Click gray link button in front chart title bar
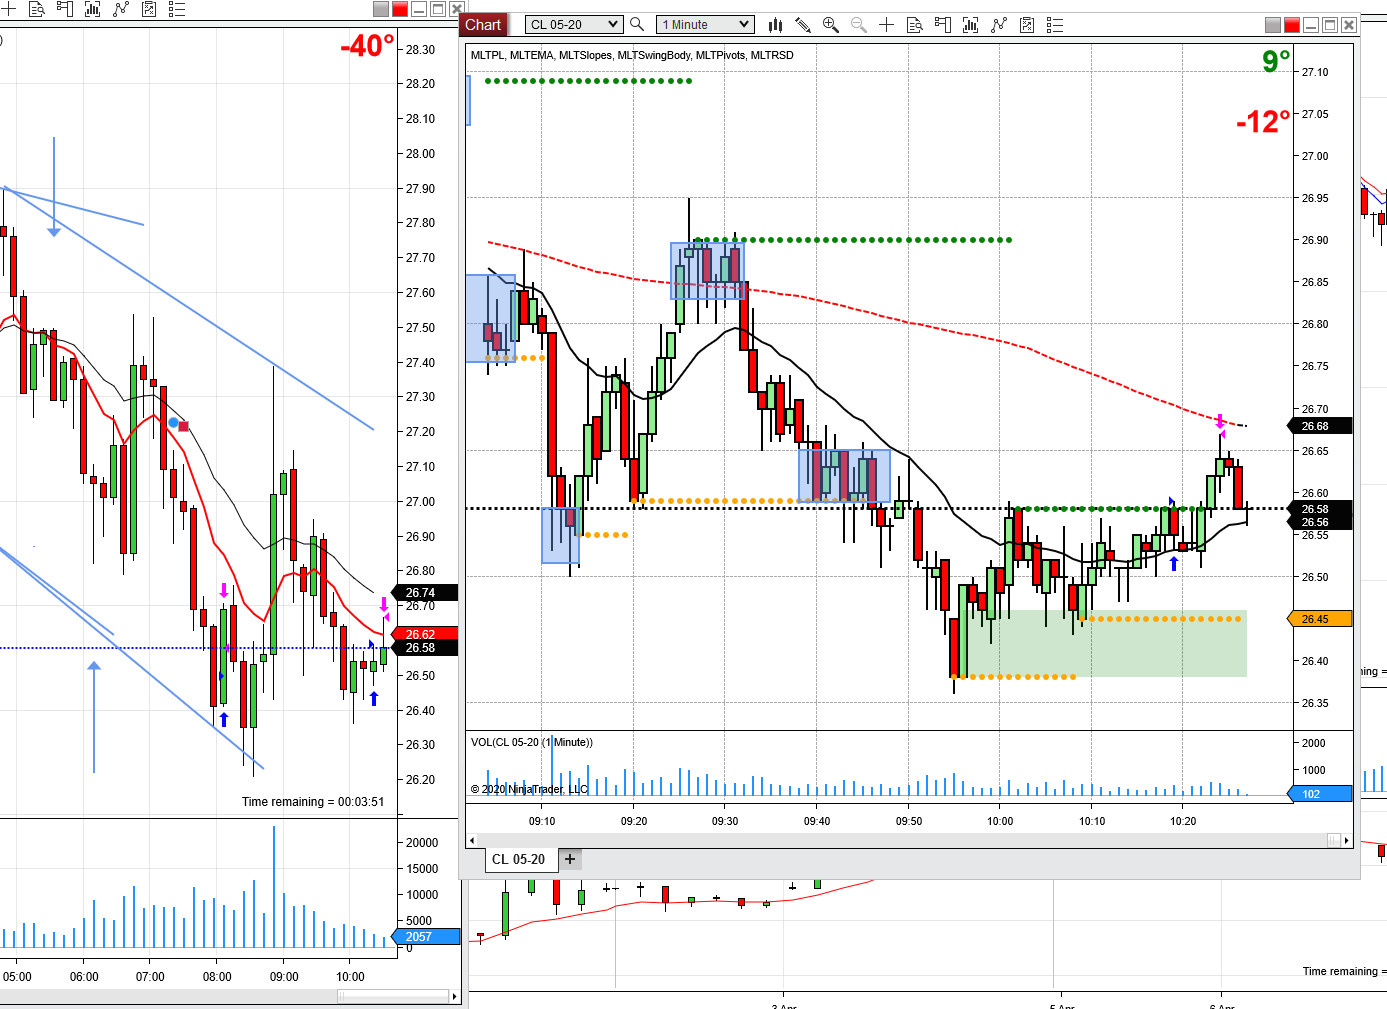Viewport: 1387px width, 1009px height. [1273, 25]
